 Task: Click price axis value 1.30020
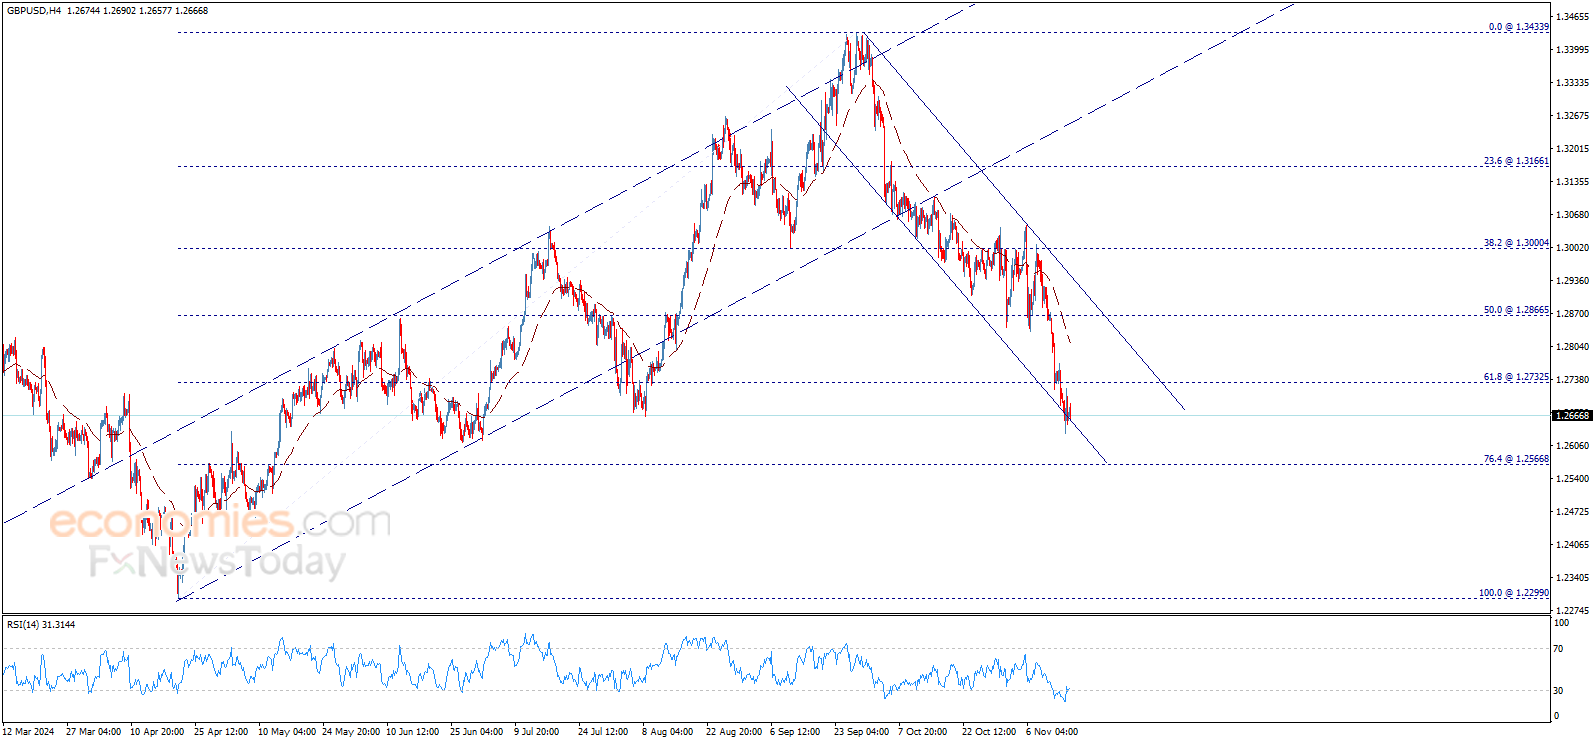(1573, 248)
